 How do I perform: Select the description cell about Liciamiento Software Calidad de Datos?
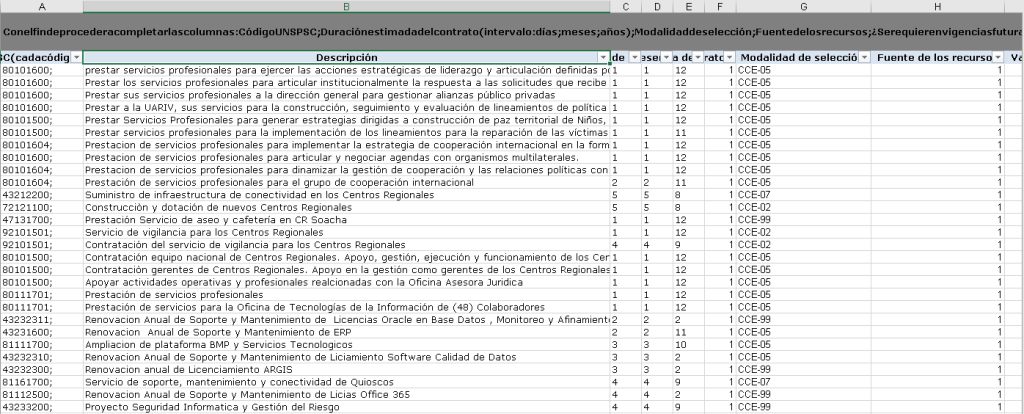click(347, 357)
